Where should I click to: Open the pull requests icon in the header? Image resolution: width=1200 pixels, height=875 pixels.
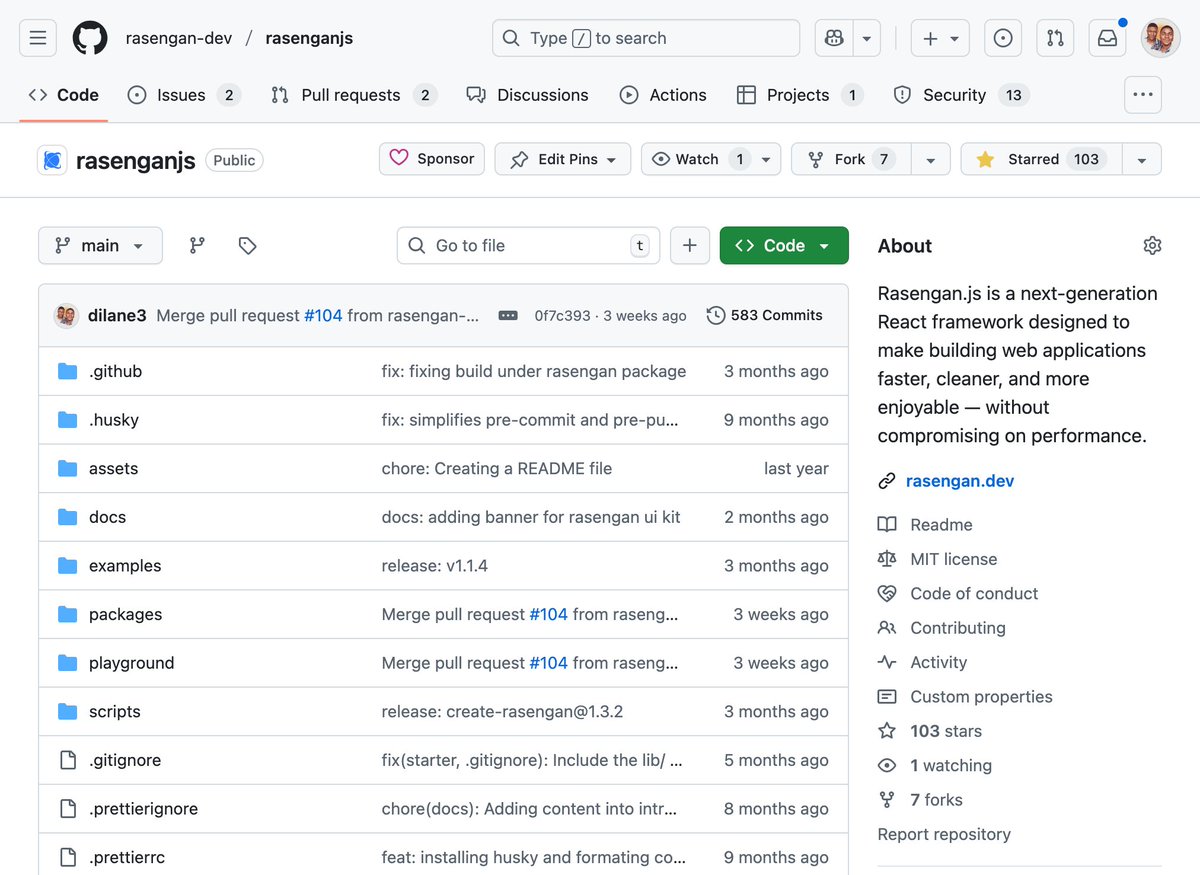pos(1055,37)
